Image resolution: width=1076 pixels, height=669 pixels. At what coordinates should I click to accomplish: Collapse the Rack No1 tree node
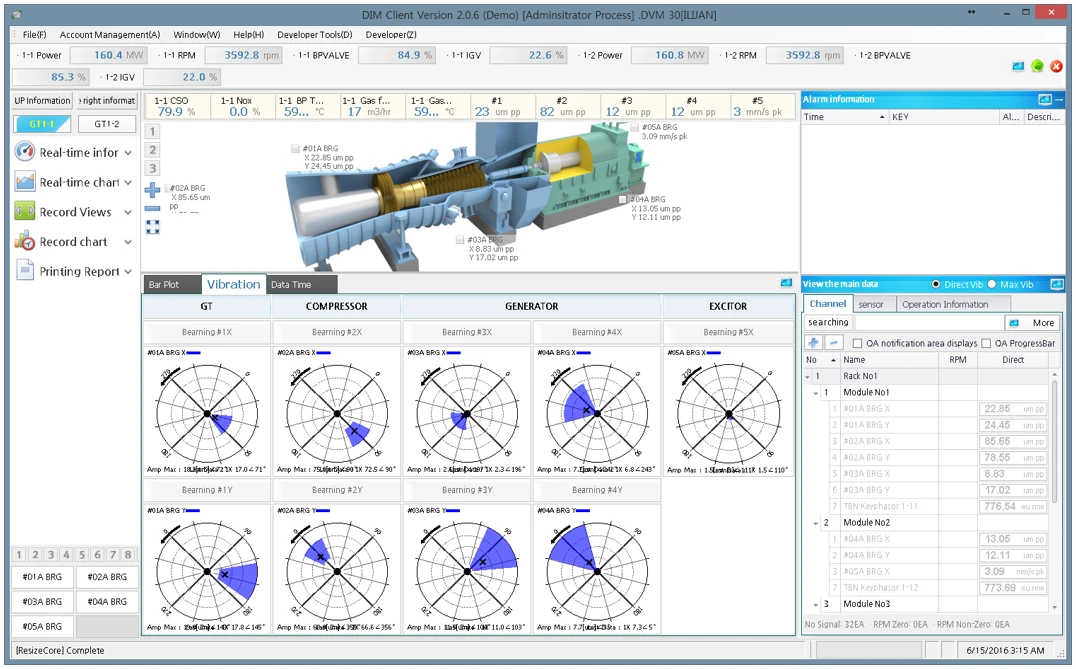[x=807, y=377]
